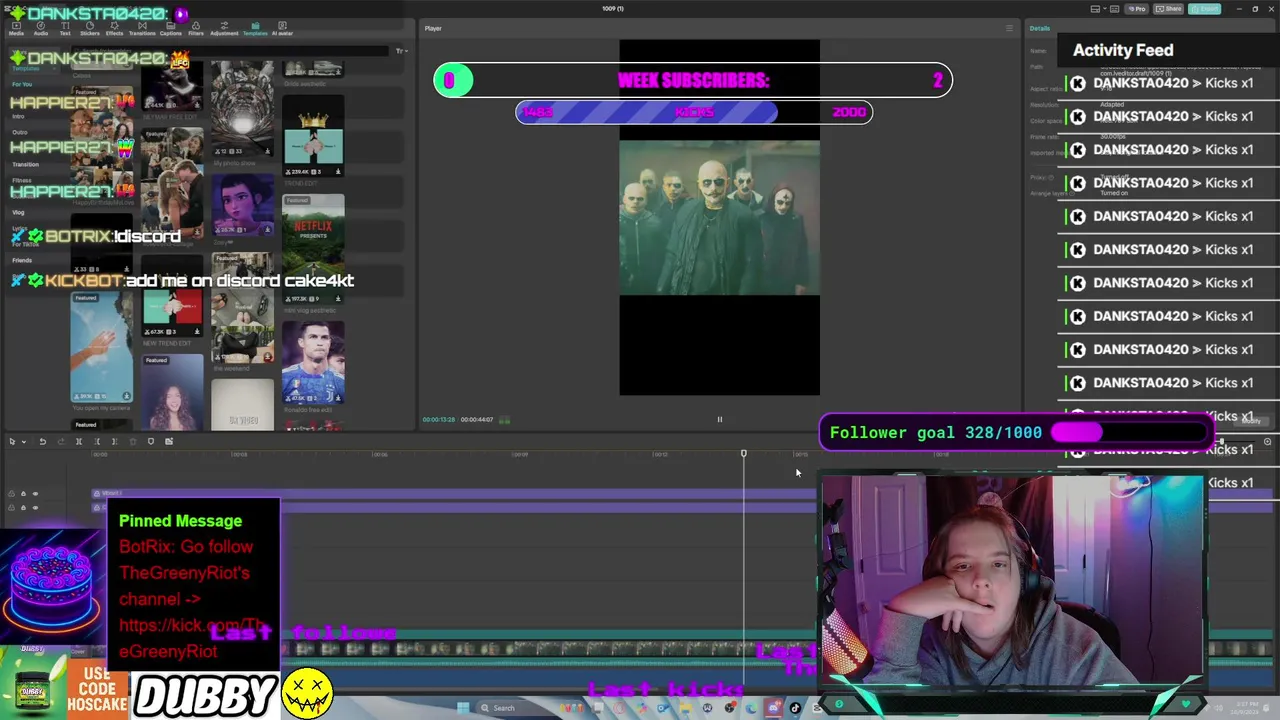
Task: Open the Player panel menu icon
Action: (x=1009, y=28)
